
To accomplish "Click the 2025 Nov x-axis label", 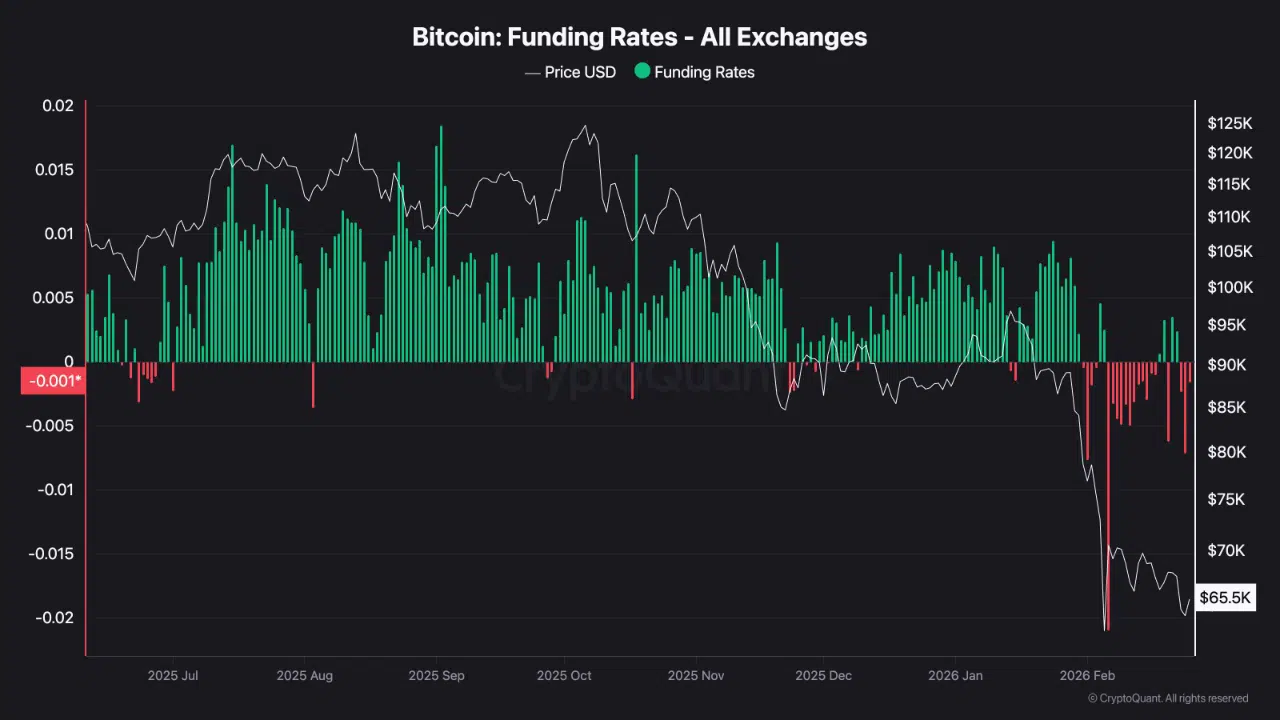I will tap(695, 676).
